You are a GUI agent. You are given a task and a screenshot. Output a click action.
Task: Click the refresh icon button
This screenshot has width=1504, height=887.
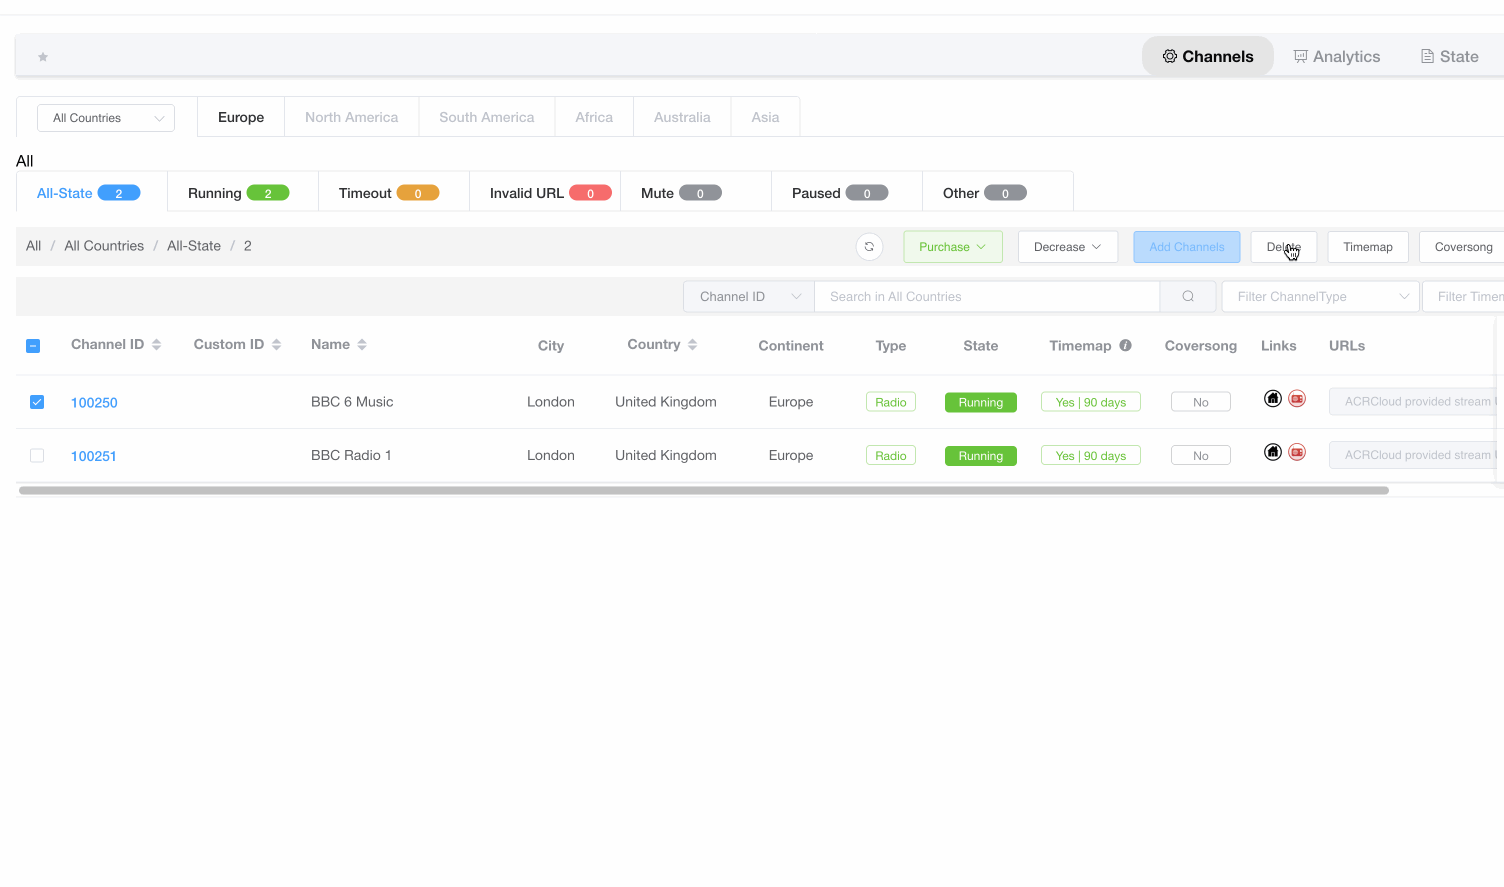[869, 247]
